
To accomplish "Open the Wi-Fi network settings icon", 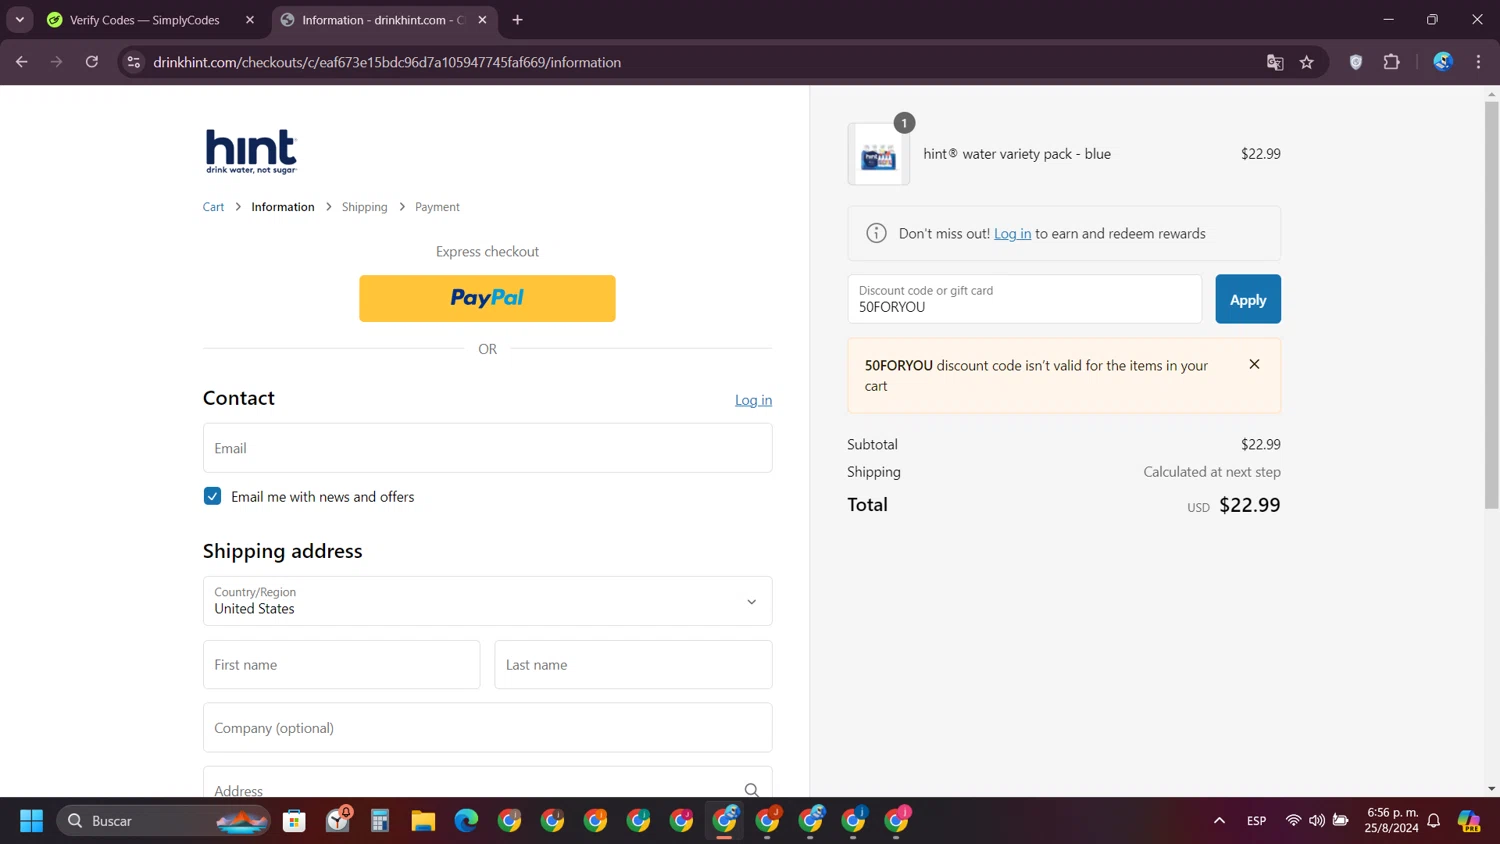I will click(x=1293, y=821).
